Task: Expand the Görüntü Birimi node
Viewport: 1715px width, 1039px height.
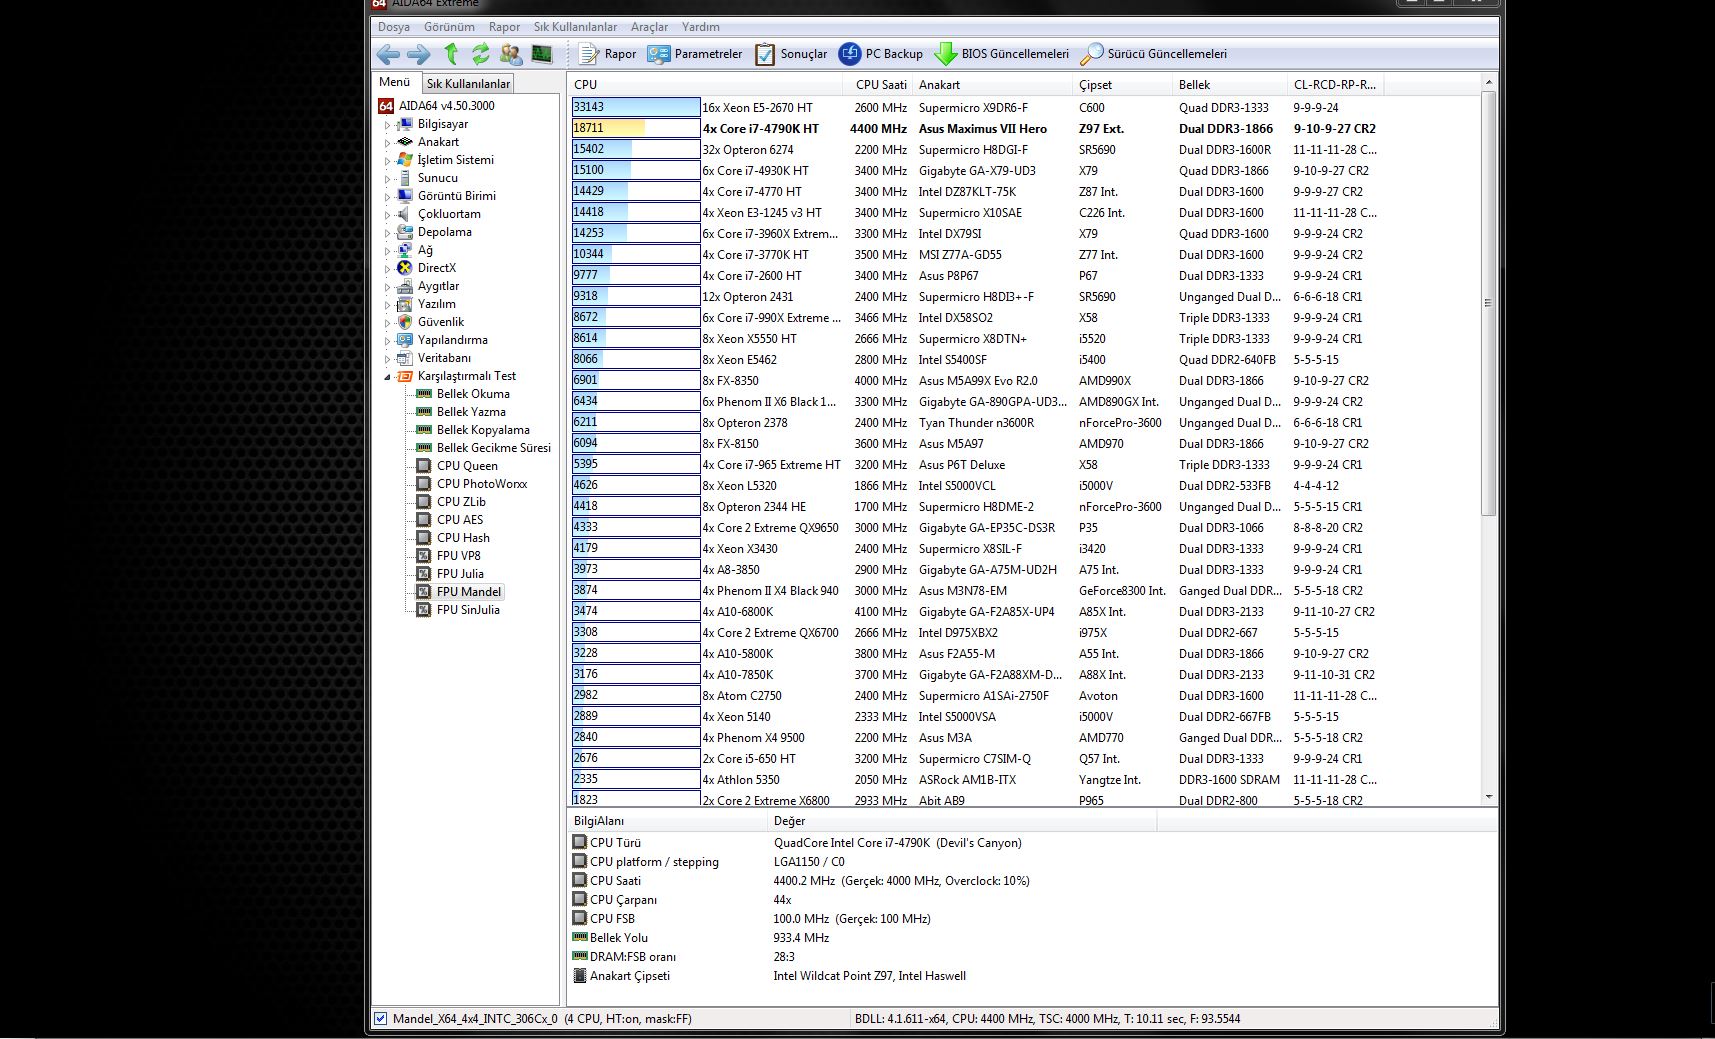Action: click(388, 197)
